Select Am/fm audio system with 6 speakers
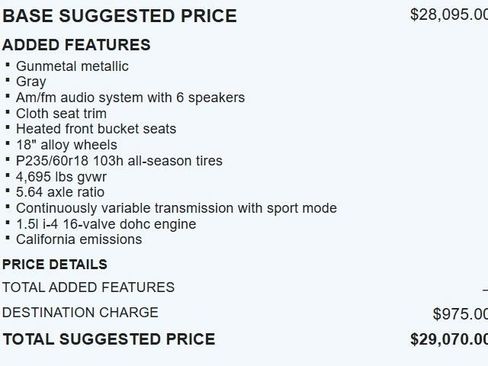488x366 pixels. tap(130, 97)
